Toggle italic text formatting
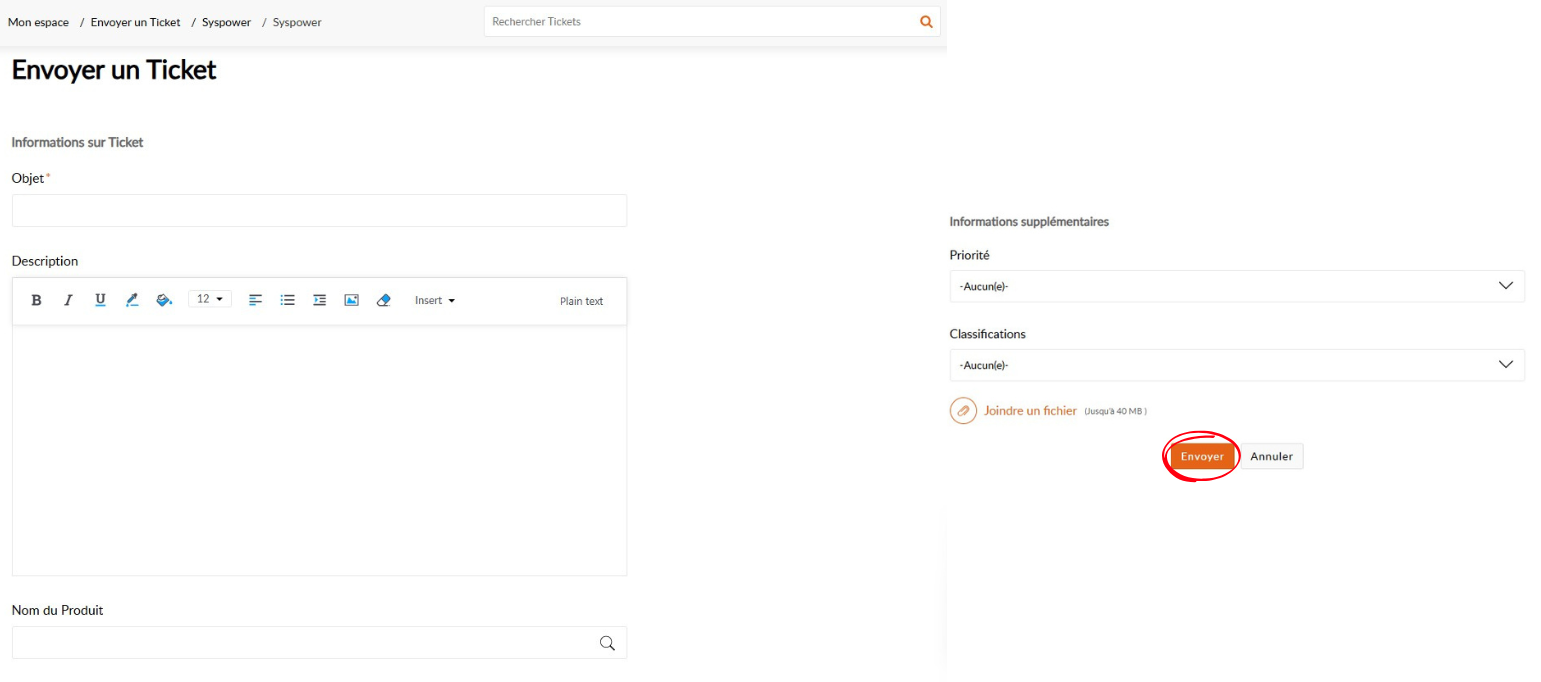This screenshot has width=1541, height=682. (68, 300)
